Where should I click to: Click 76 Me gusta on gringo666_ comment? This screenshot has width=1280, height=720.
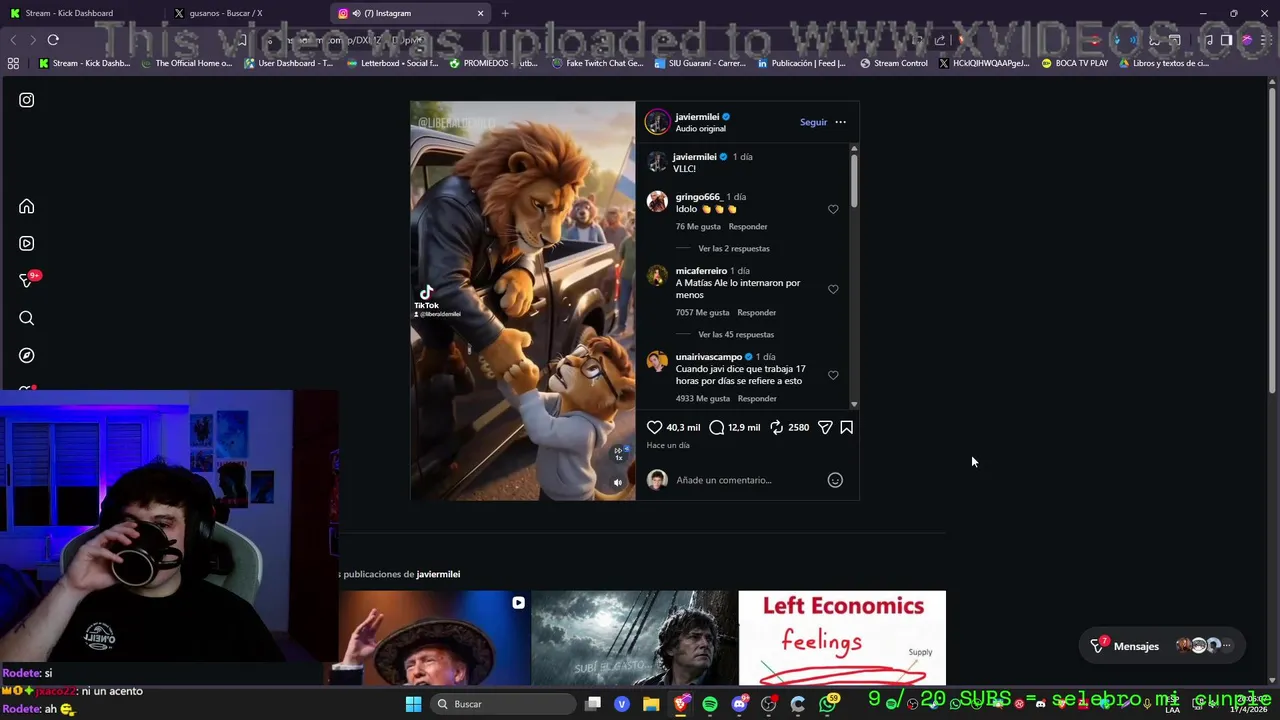tap(698, 227)
